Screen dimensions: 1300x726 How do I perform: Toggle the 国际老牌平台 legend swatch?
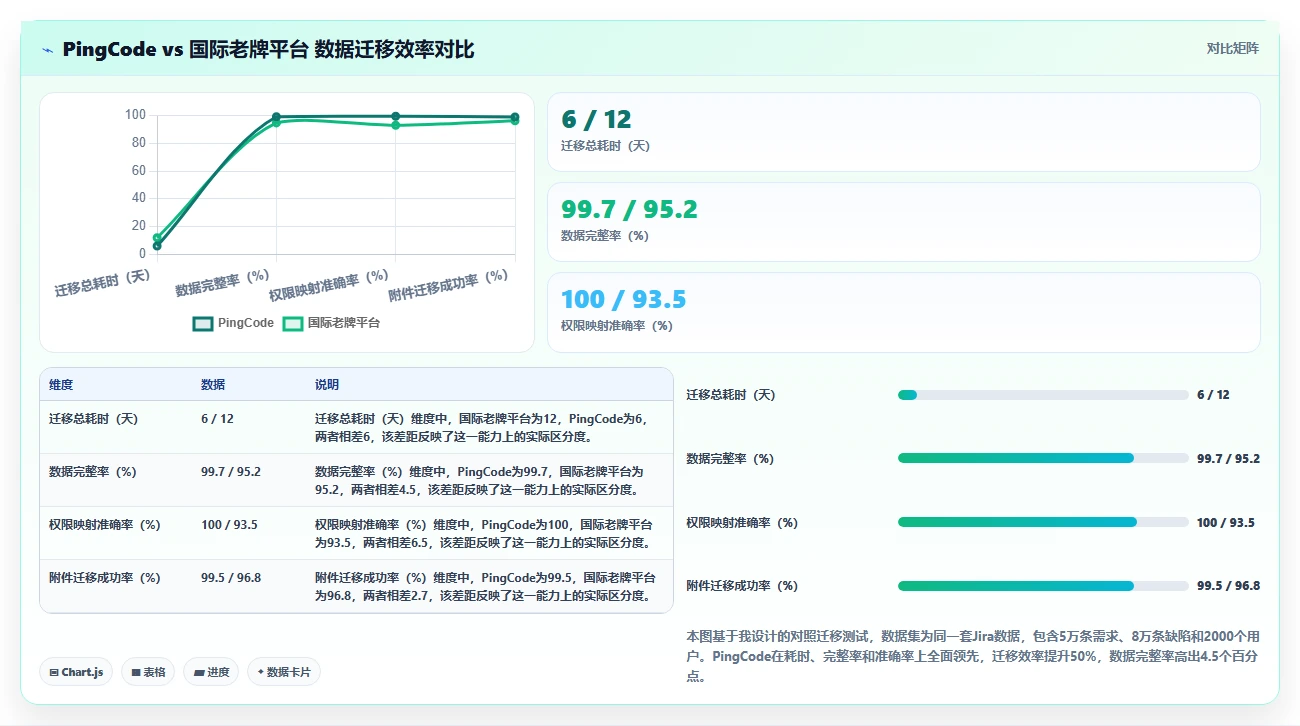(x=293, y=323)
